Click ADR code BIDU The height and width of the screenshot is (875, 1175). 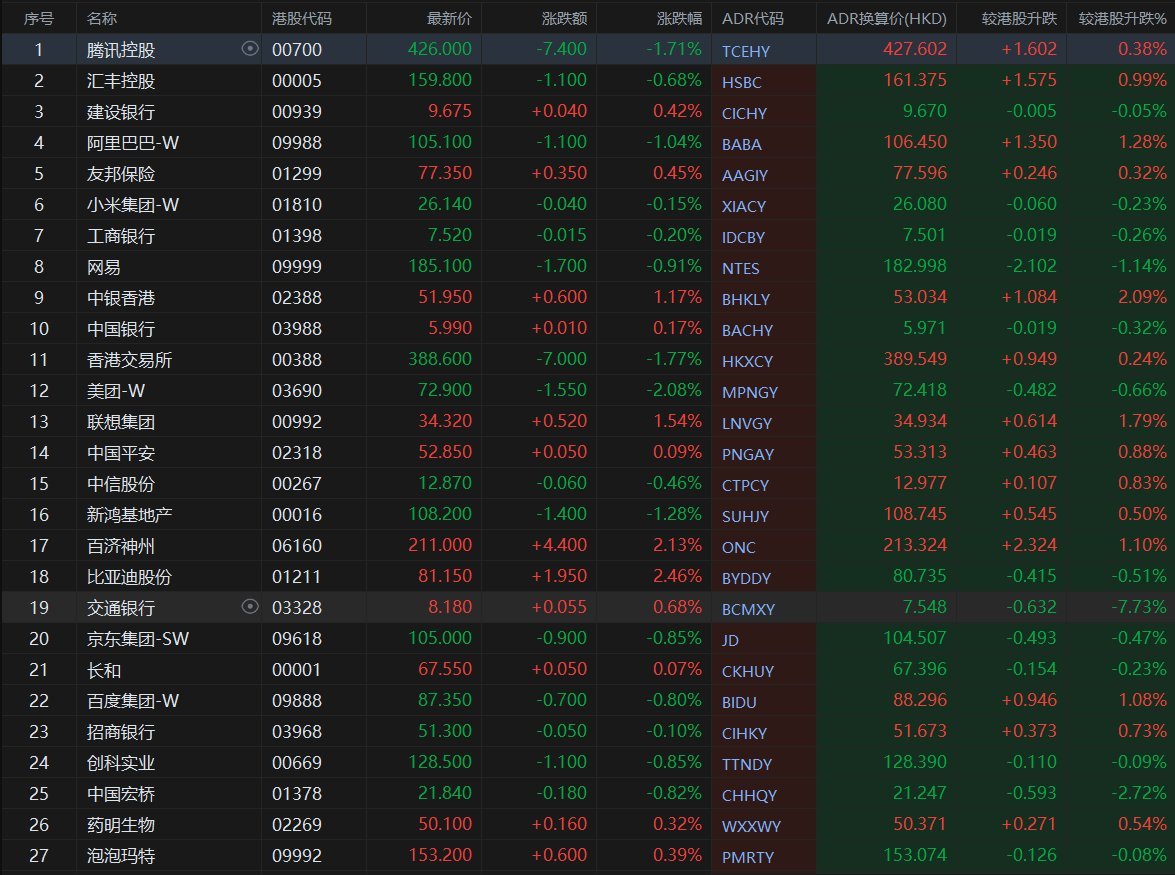click(740, 703)
